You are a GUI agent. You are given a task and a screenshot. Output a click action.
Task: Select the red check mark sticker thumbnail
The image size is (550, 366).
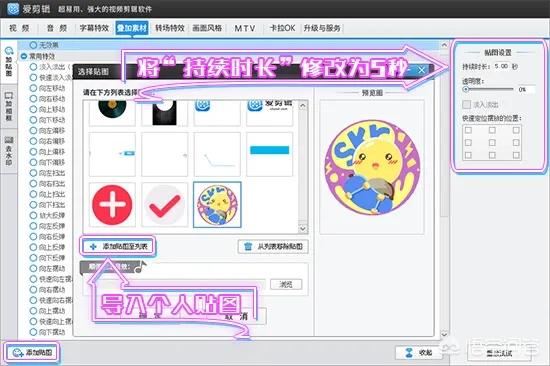coord(165,205)
